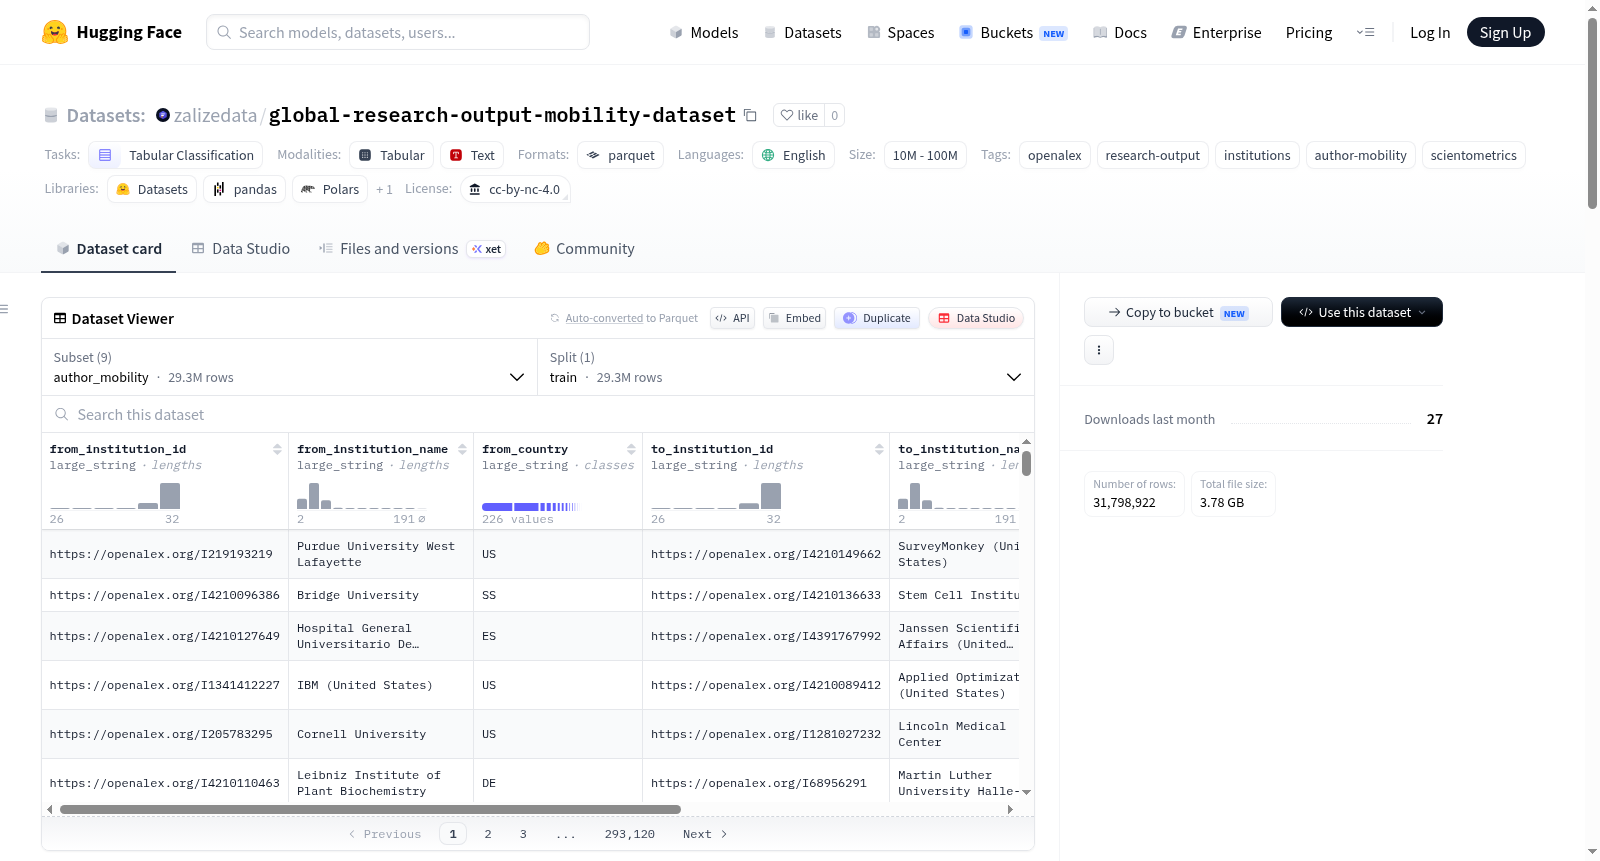
Task: Click the Cornell University cell
Action: tap(380, 734)
